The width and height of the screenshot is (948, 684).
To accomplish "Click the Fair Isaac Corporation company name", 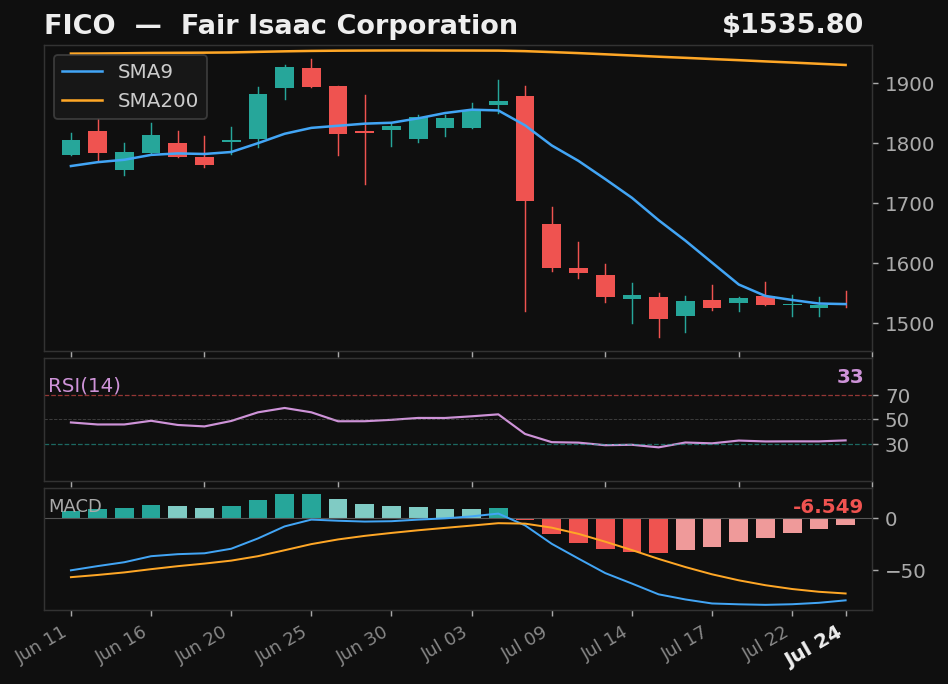I will 349,25.
